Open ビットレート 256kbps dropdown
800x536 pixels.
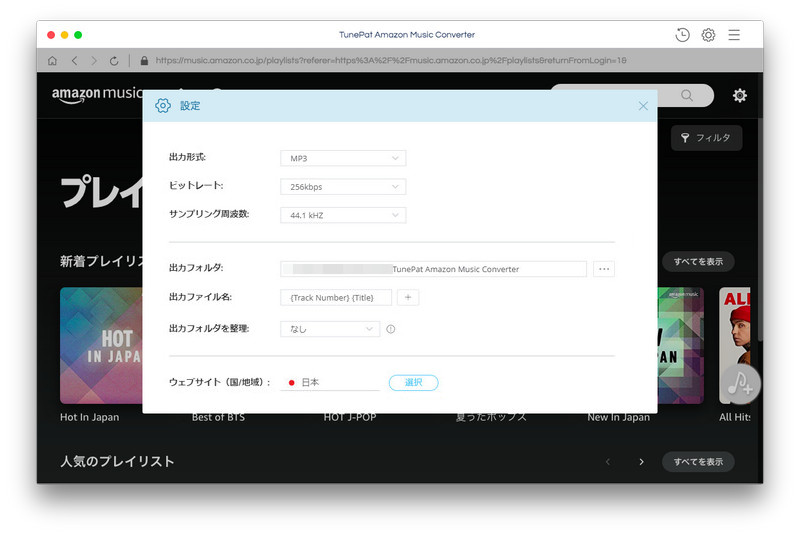tap(343, 187)
